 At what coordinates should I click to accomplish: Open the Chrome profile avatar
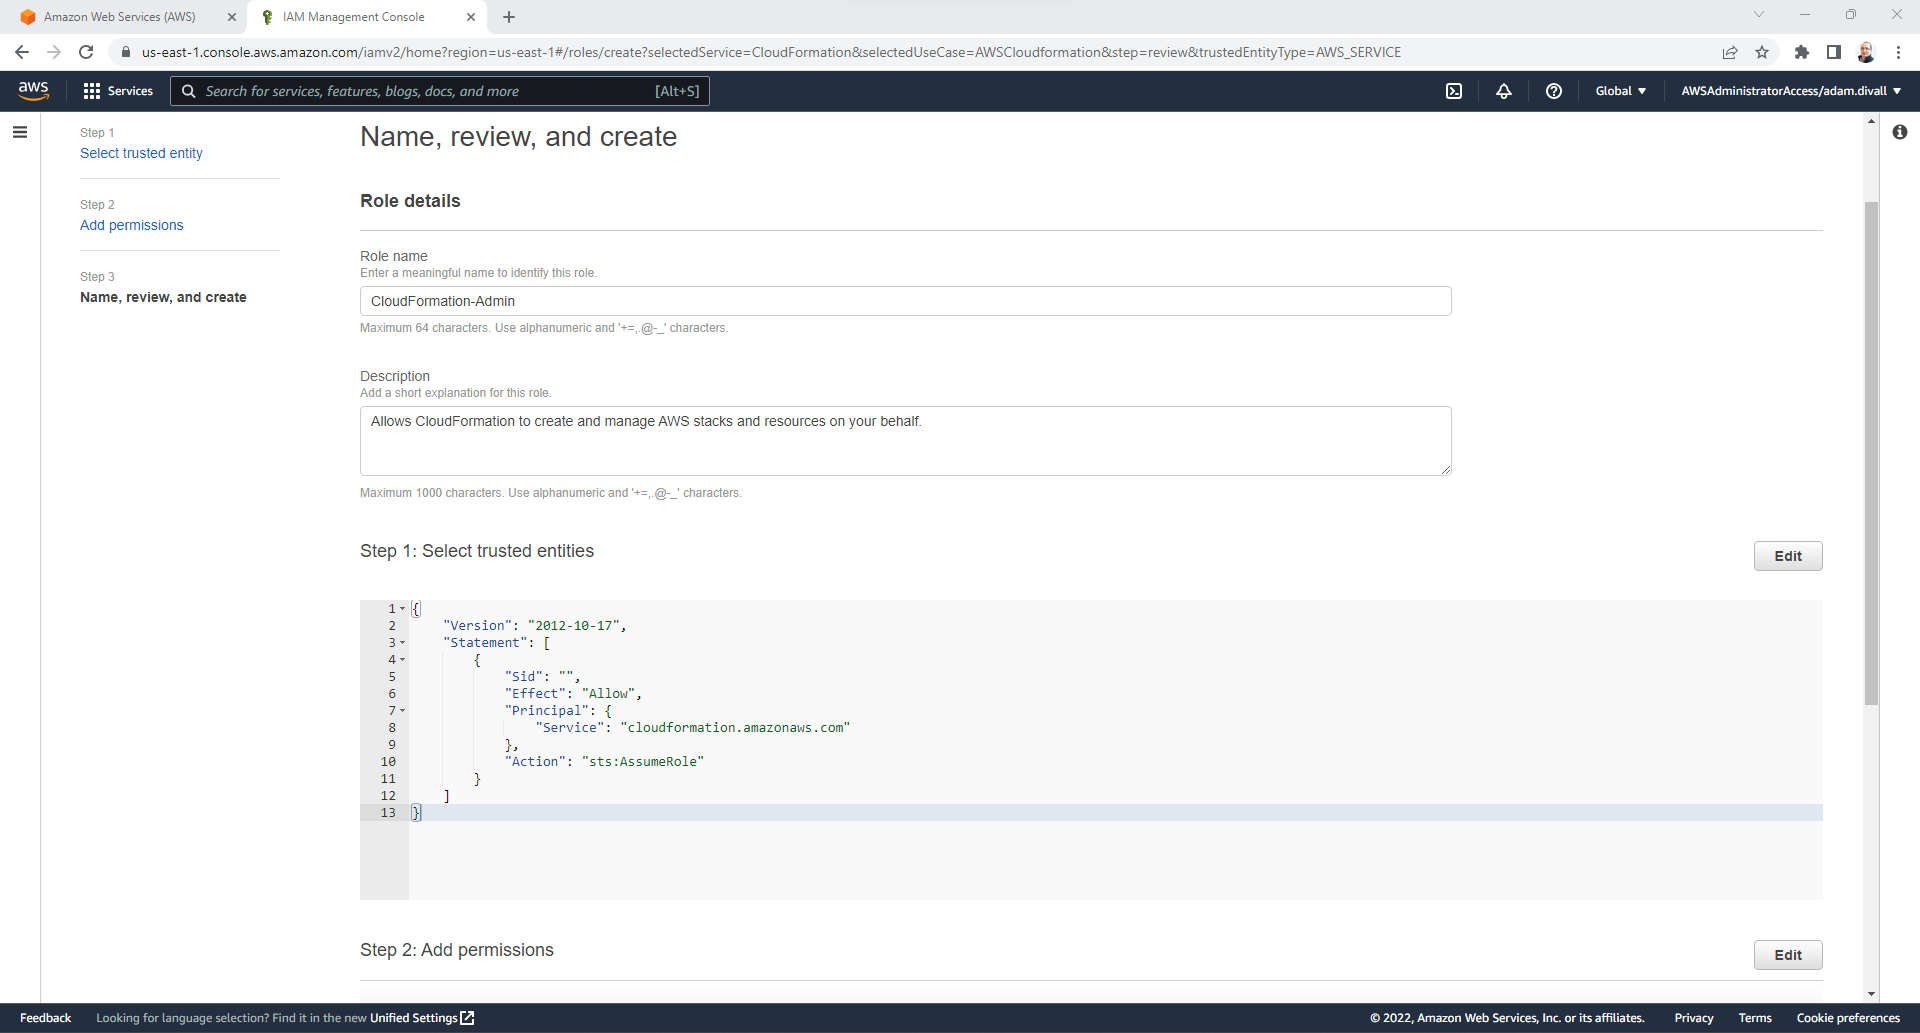[1866, 52]
